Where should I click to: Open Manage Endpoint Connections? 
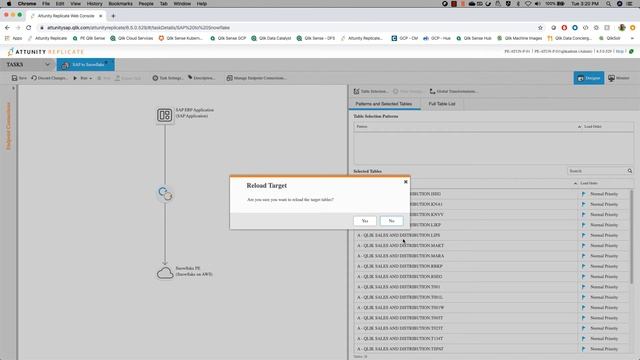click(x=256, y=78)
